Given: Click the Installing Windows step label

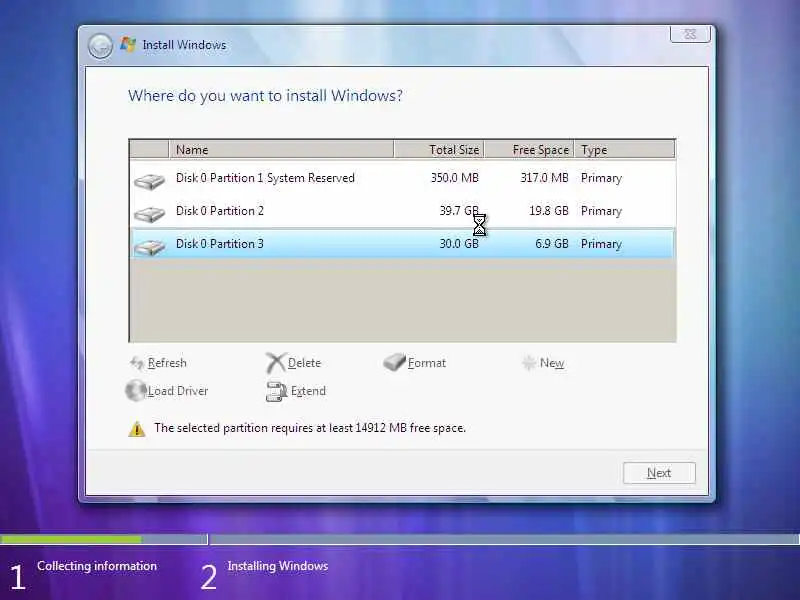Looking at the screenshot, I should 278,566.
